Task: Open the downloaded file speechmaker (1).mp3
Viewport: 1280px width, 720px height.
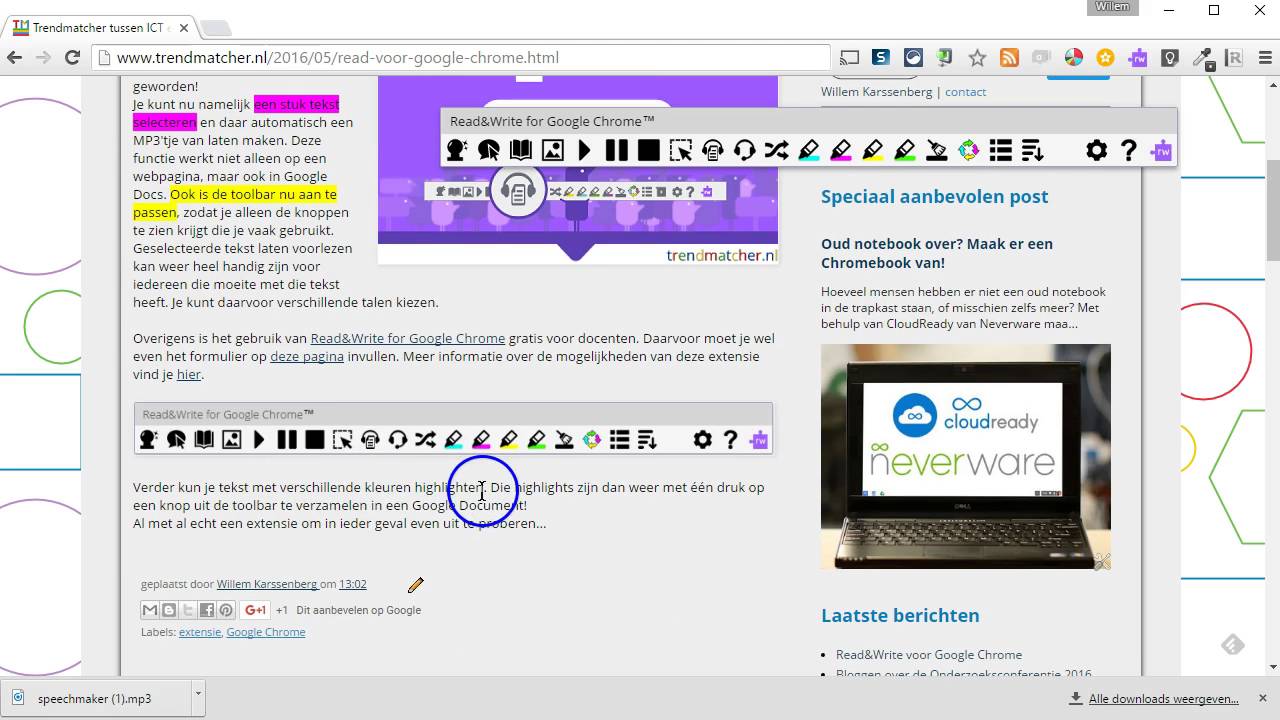Action: point(95,698)
